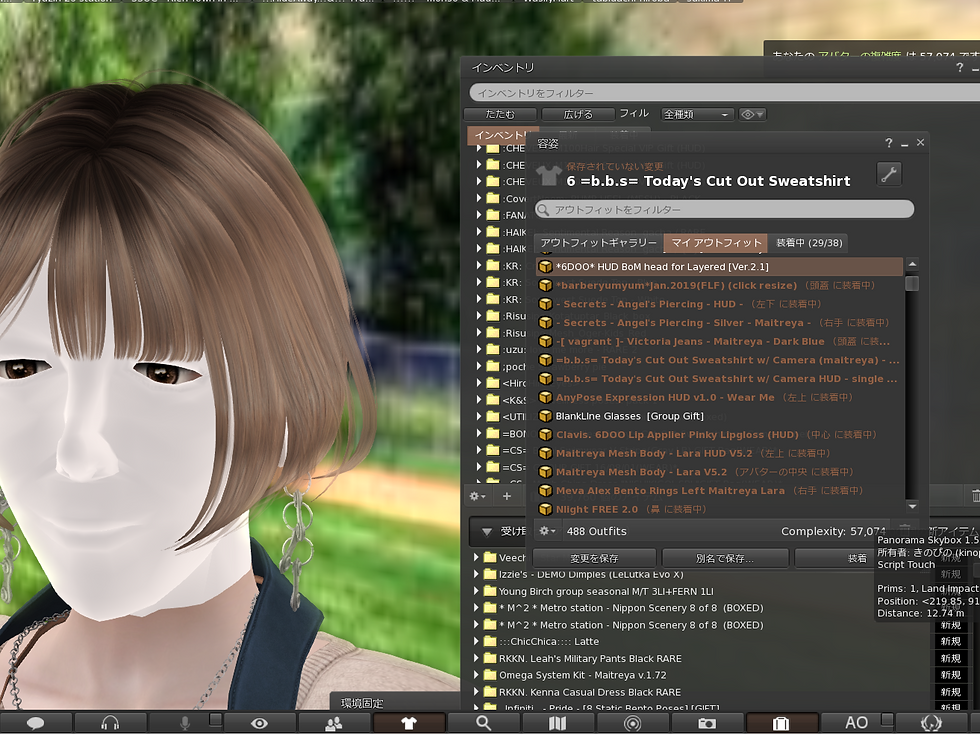This screenshot has height=735, width=980.
Task: Open gear menu below inventory folder list
Action: click(x=478, y=496)
